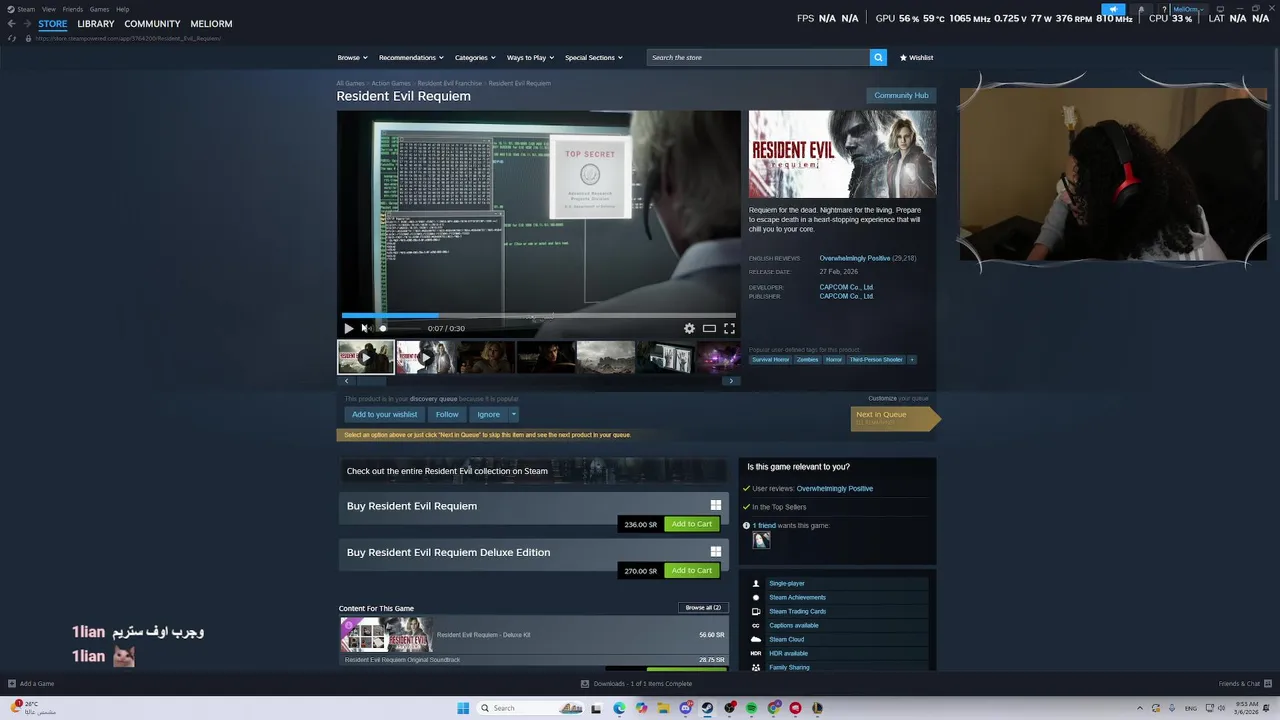1280x720 pixels.
Task: Open Spotify from the taskbar
Action: click(751, 708)
